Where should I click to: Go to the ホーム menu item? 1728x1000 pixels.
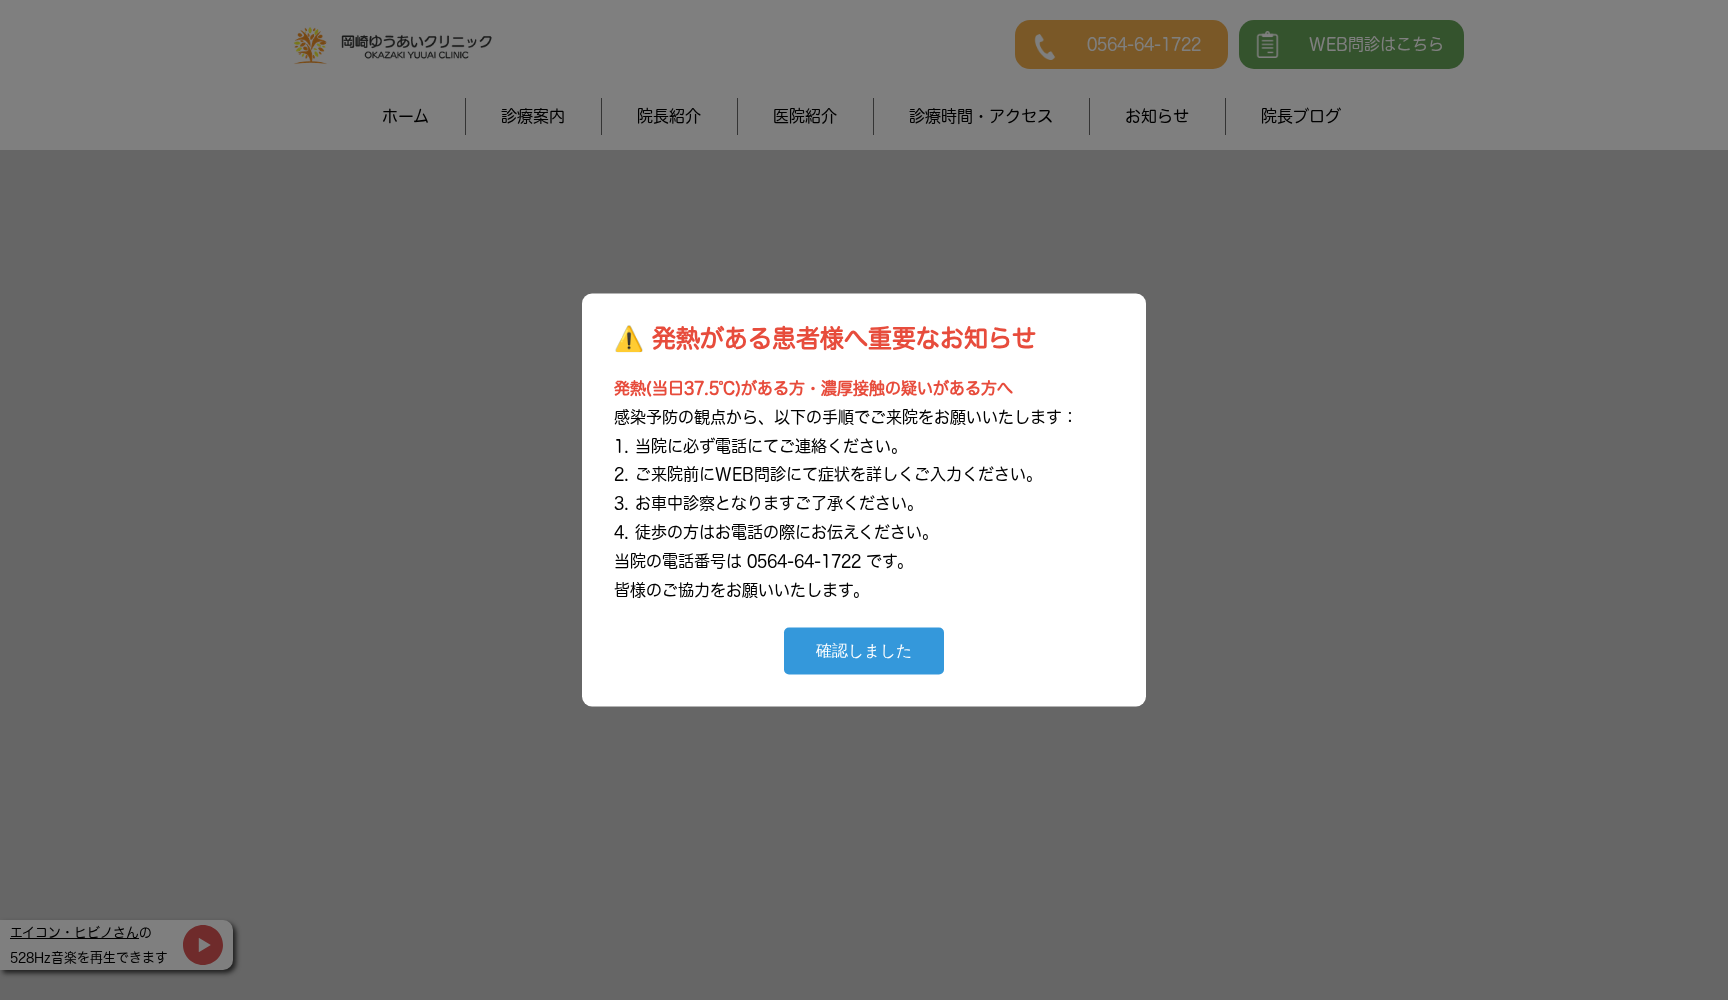click(x=405, y=116)
